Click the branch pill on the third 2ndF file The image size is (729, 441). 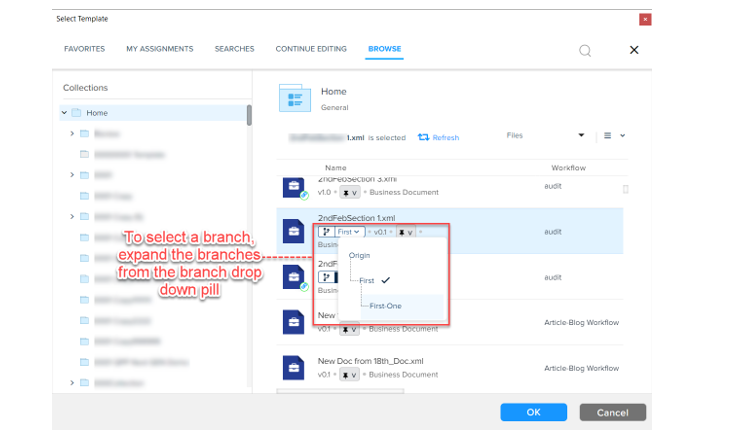(328, 277)
